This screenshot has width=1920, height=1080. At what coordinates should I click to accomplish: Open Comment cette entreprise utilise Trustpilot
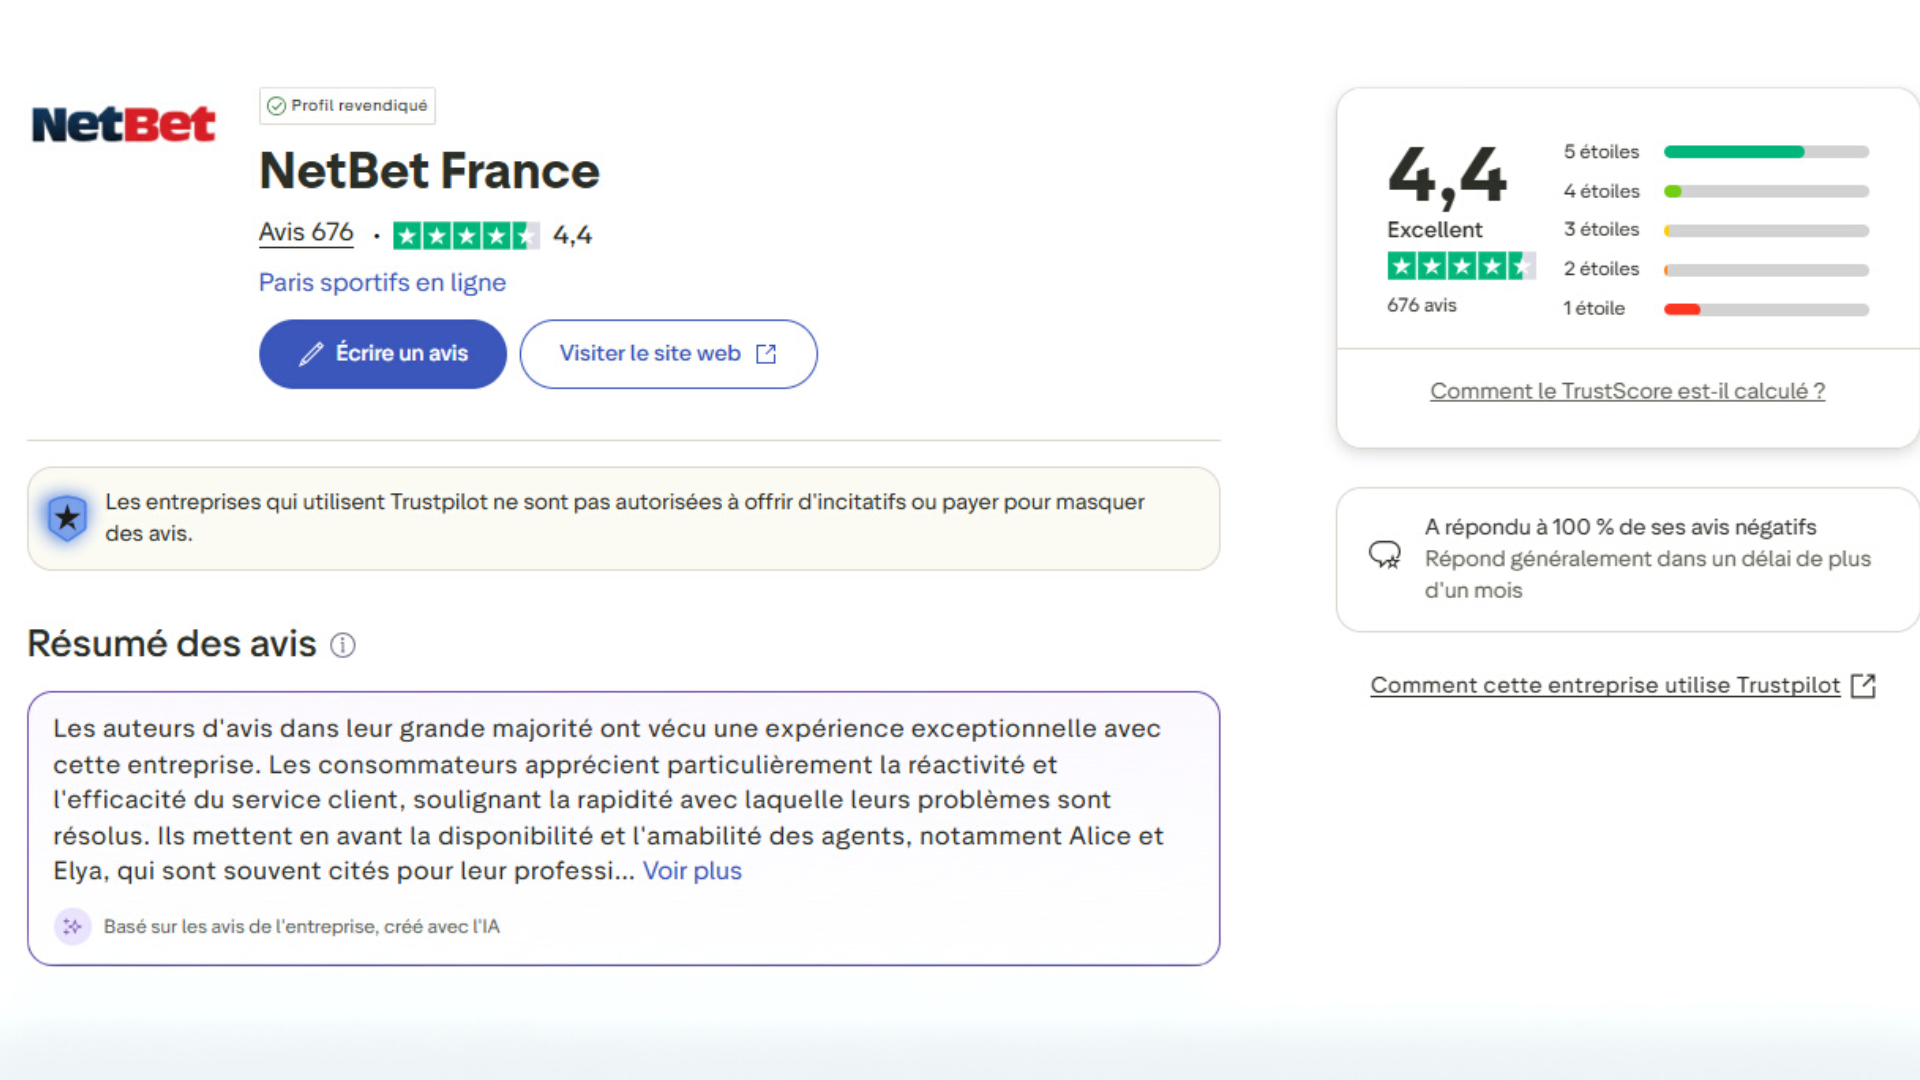pos(1604,685)
